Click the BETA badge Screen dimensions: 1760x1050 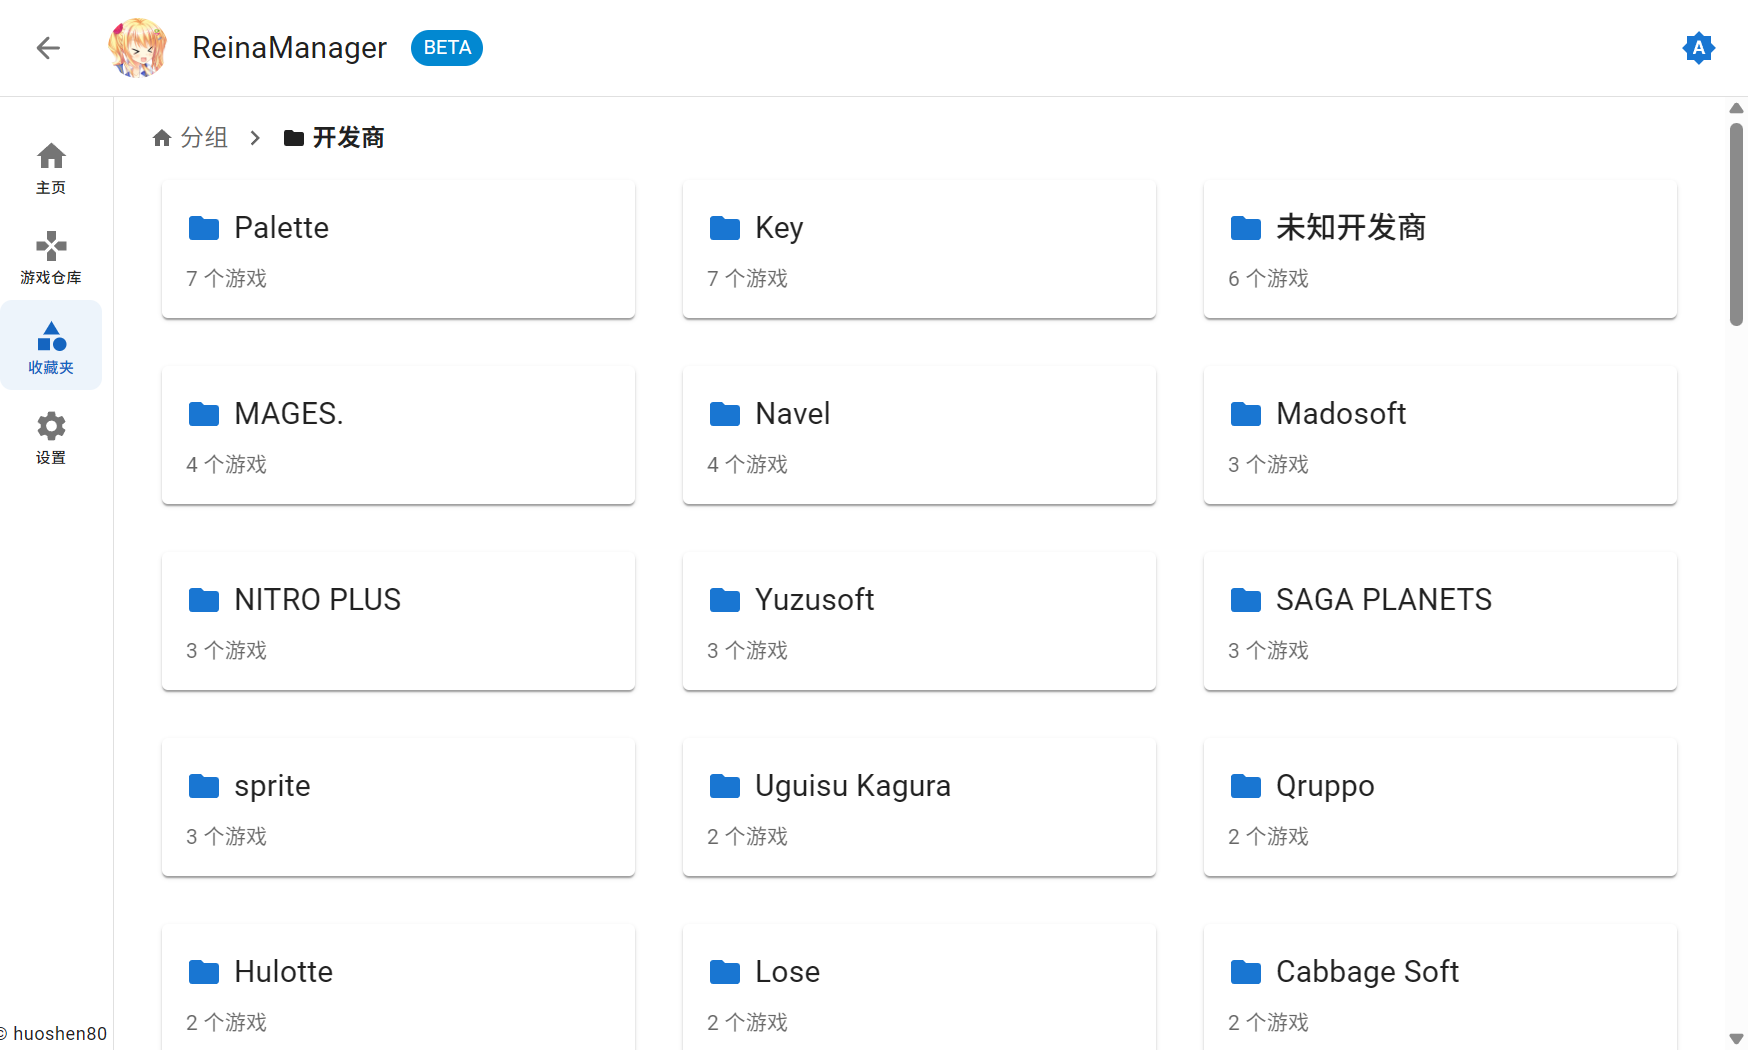(447, 48)
